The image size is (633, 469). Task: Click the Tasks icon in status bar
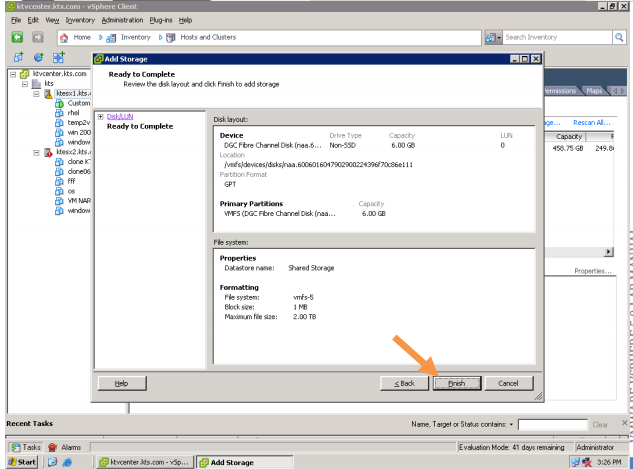click(16, 447)
